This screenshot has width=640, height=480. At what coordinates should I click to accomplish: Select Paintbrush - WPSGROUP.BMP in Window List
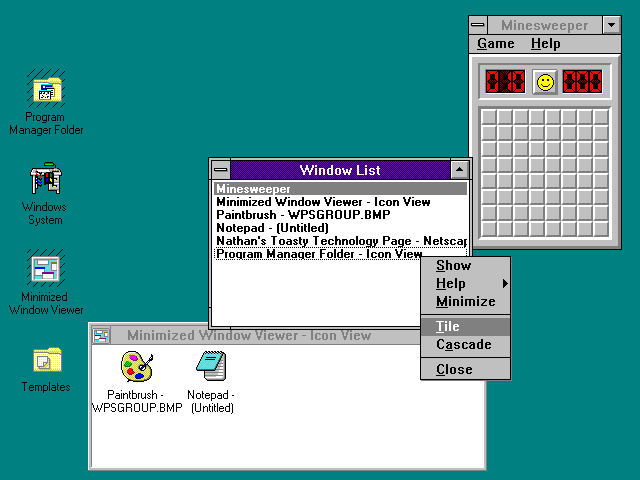340,215
